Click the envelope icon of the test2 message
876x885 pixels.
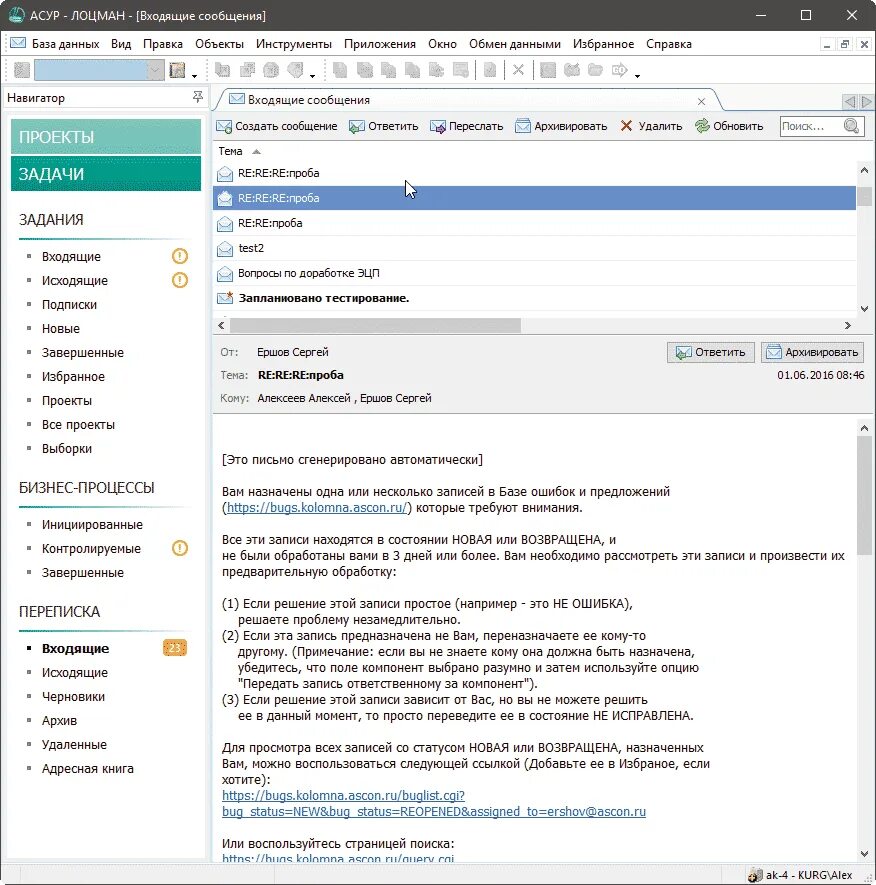[225, 248]
